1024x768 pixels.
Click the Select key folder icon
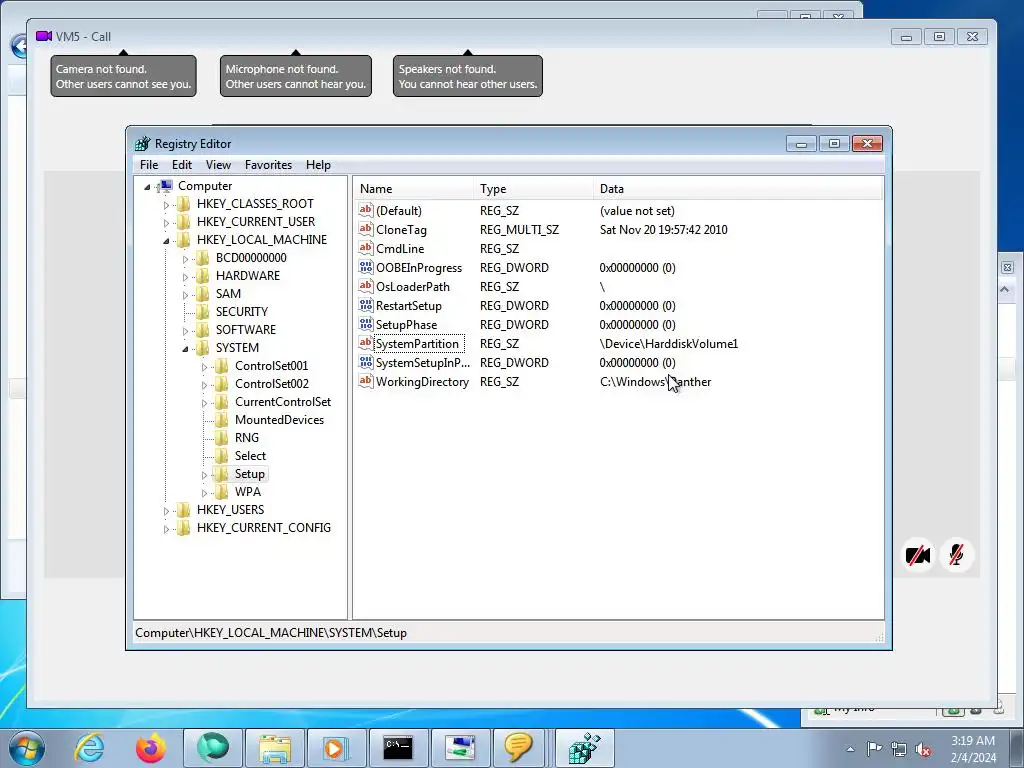[222, 455]
